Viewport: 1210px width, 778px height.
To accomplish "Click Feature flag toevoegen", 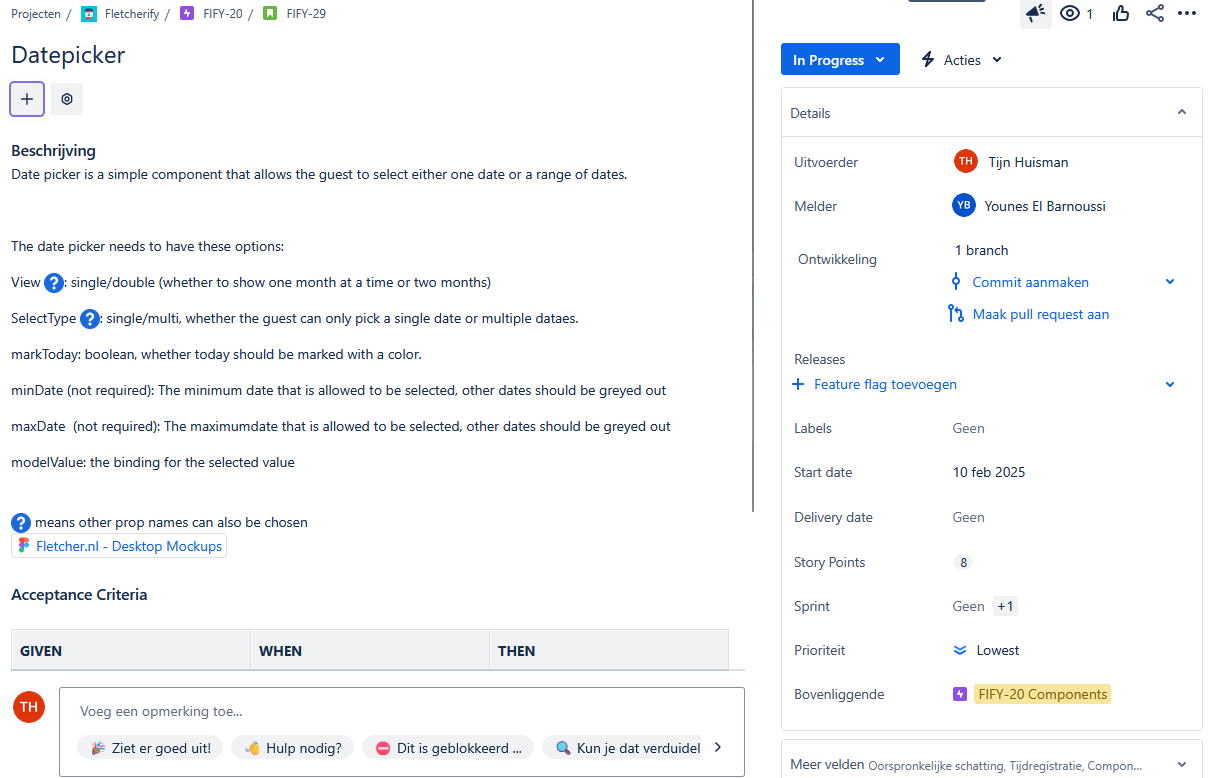I will point(884,384).
